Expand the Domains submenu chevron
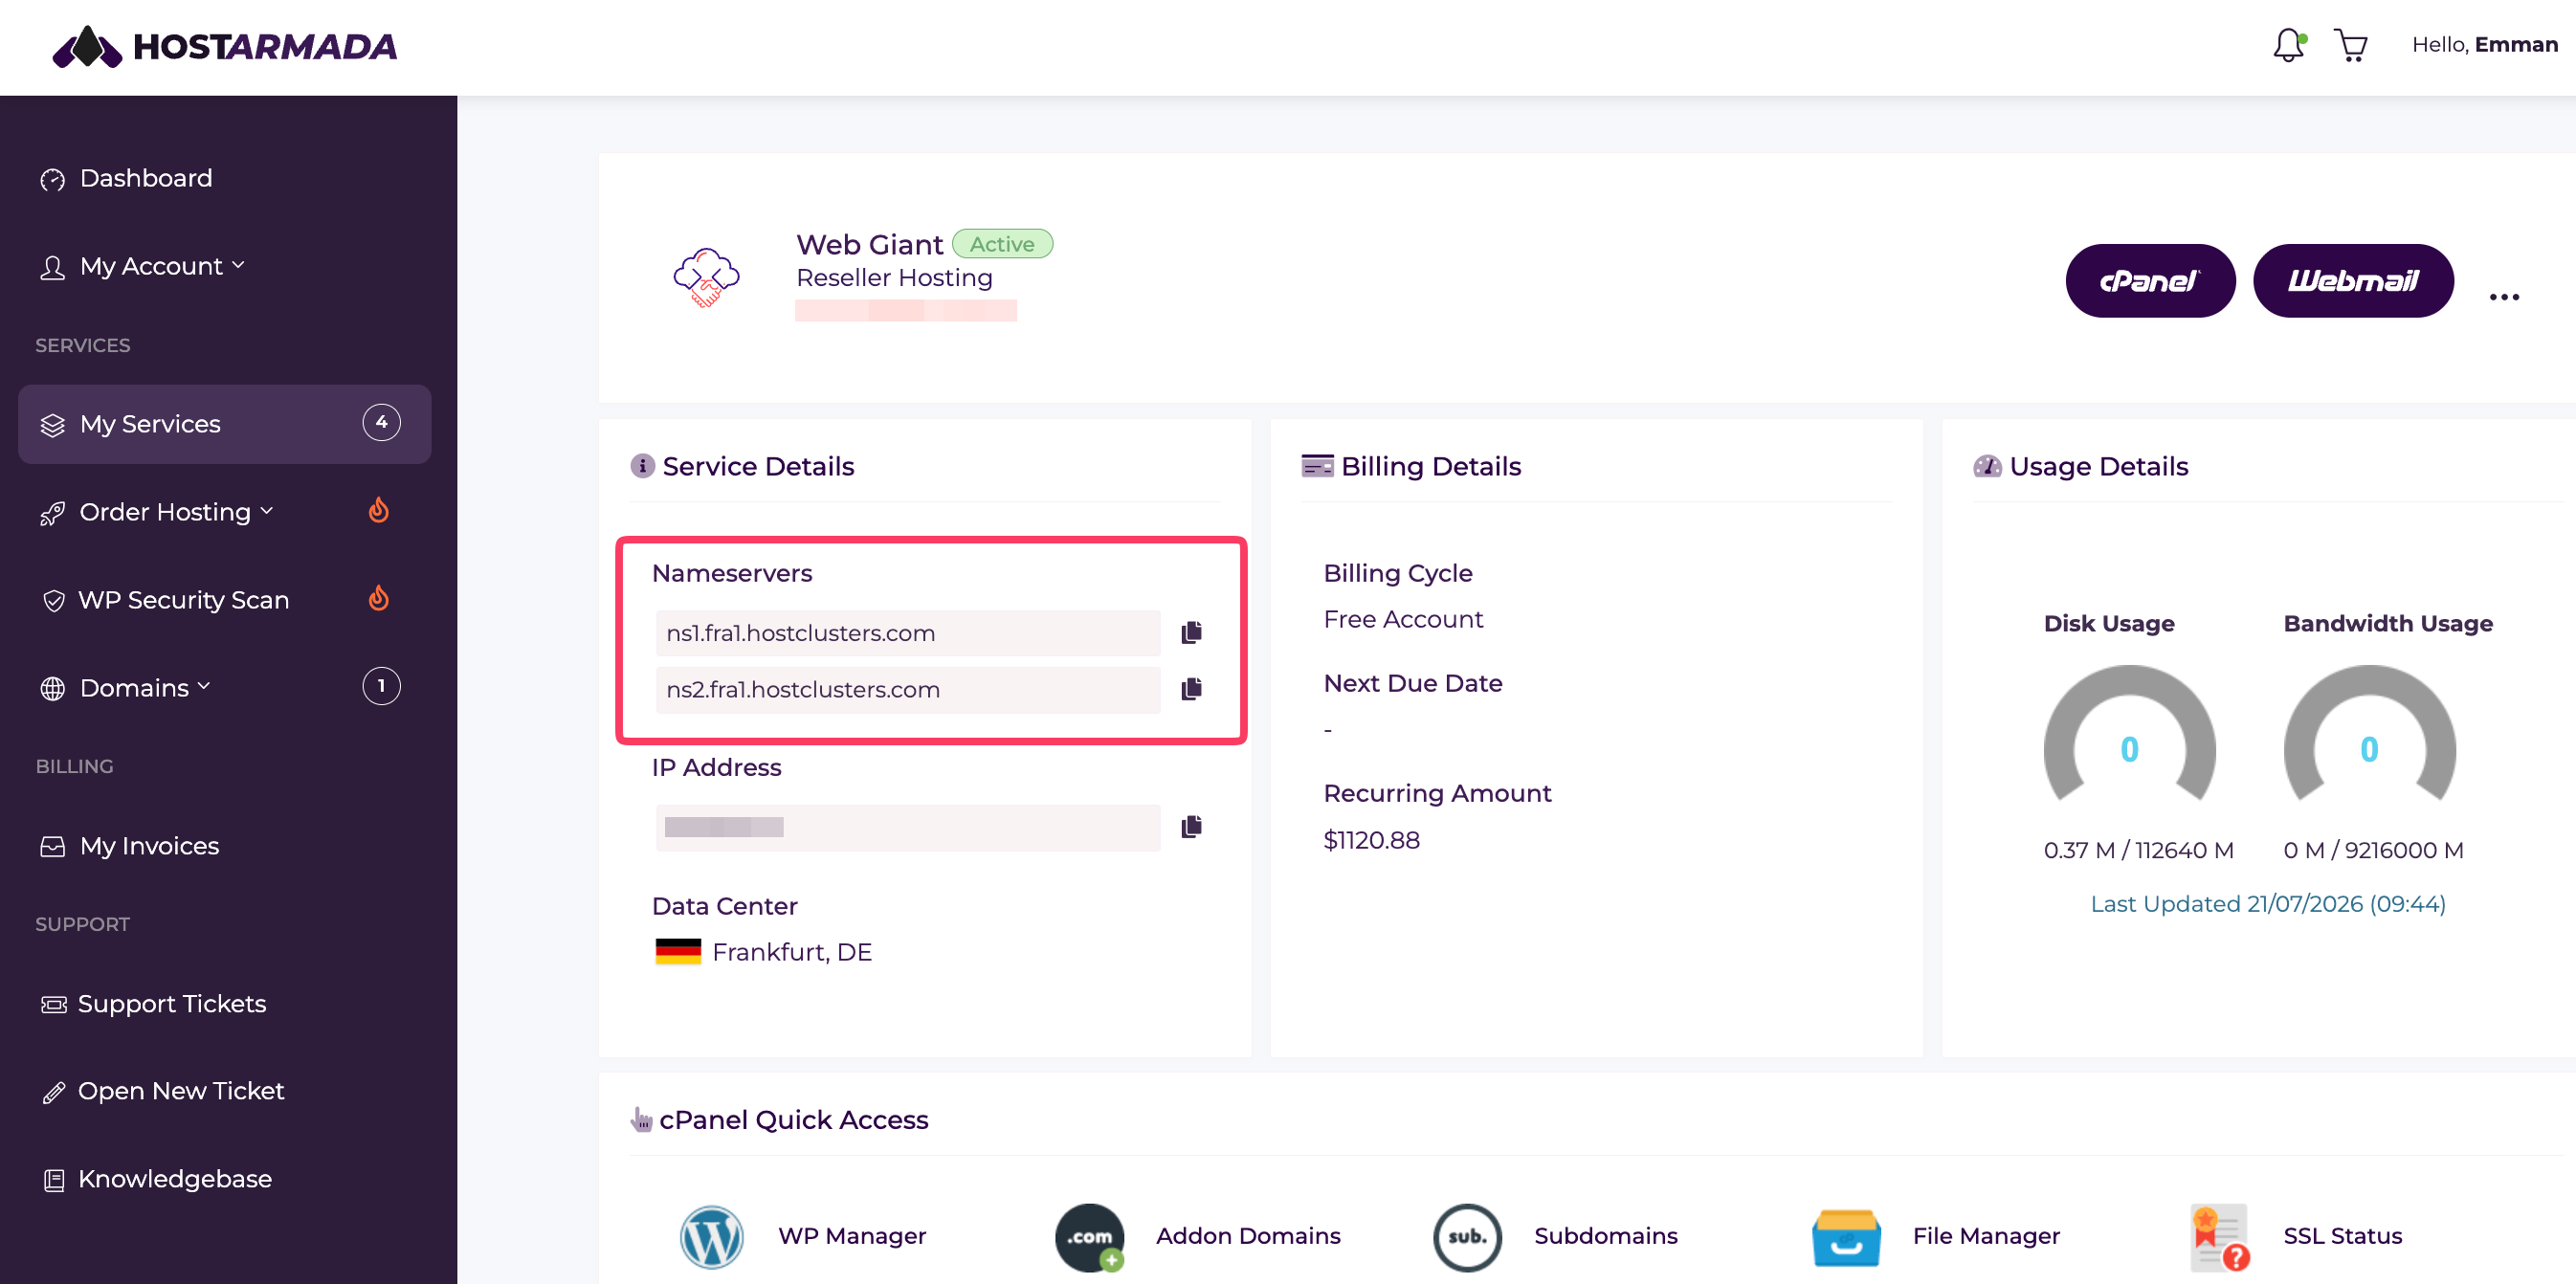Image resolution: width=2576 pixels, height=1284 pixels. click(x=204, y=686)
